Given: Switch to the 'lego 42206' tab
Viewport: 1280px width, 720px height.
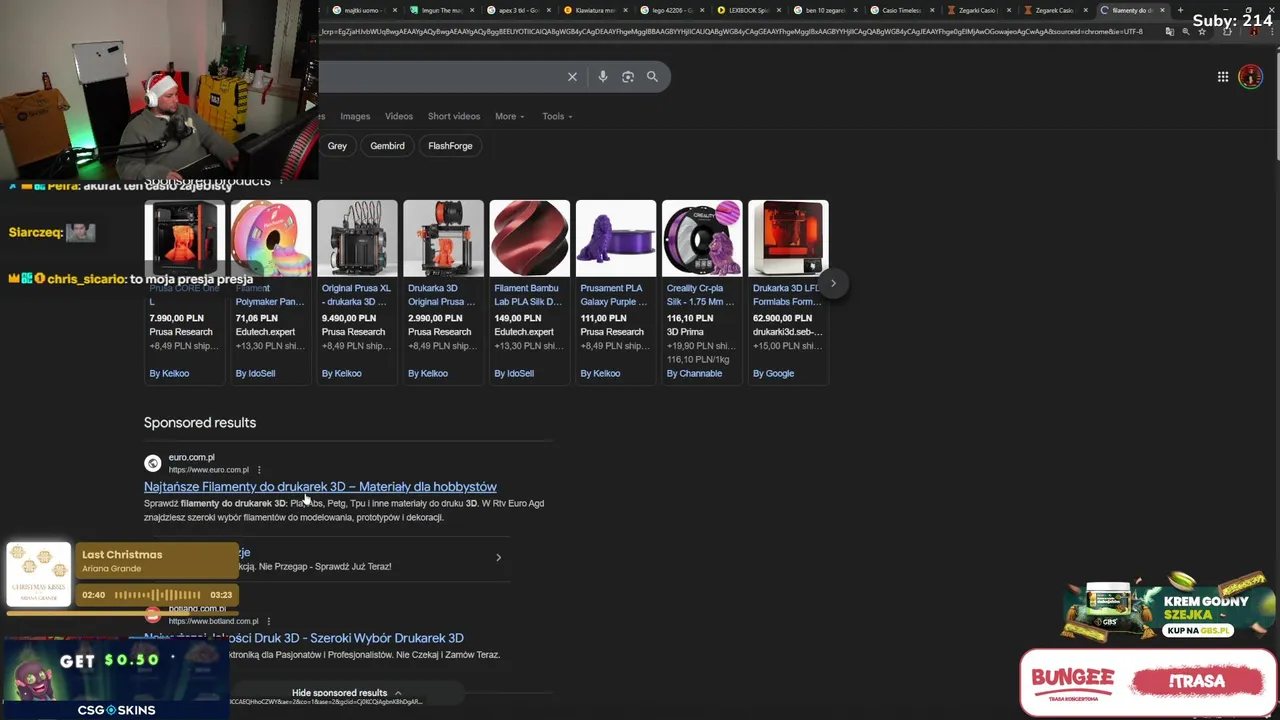Looking at the screenshot, I should 671,10.
